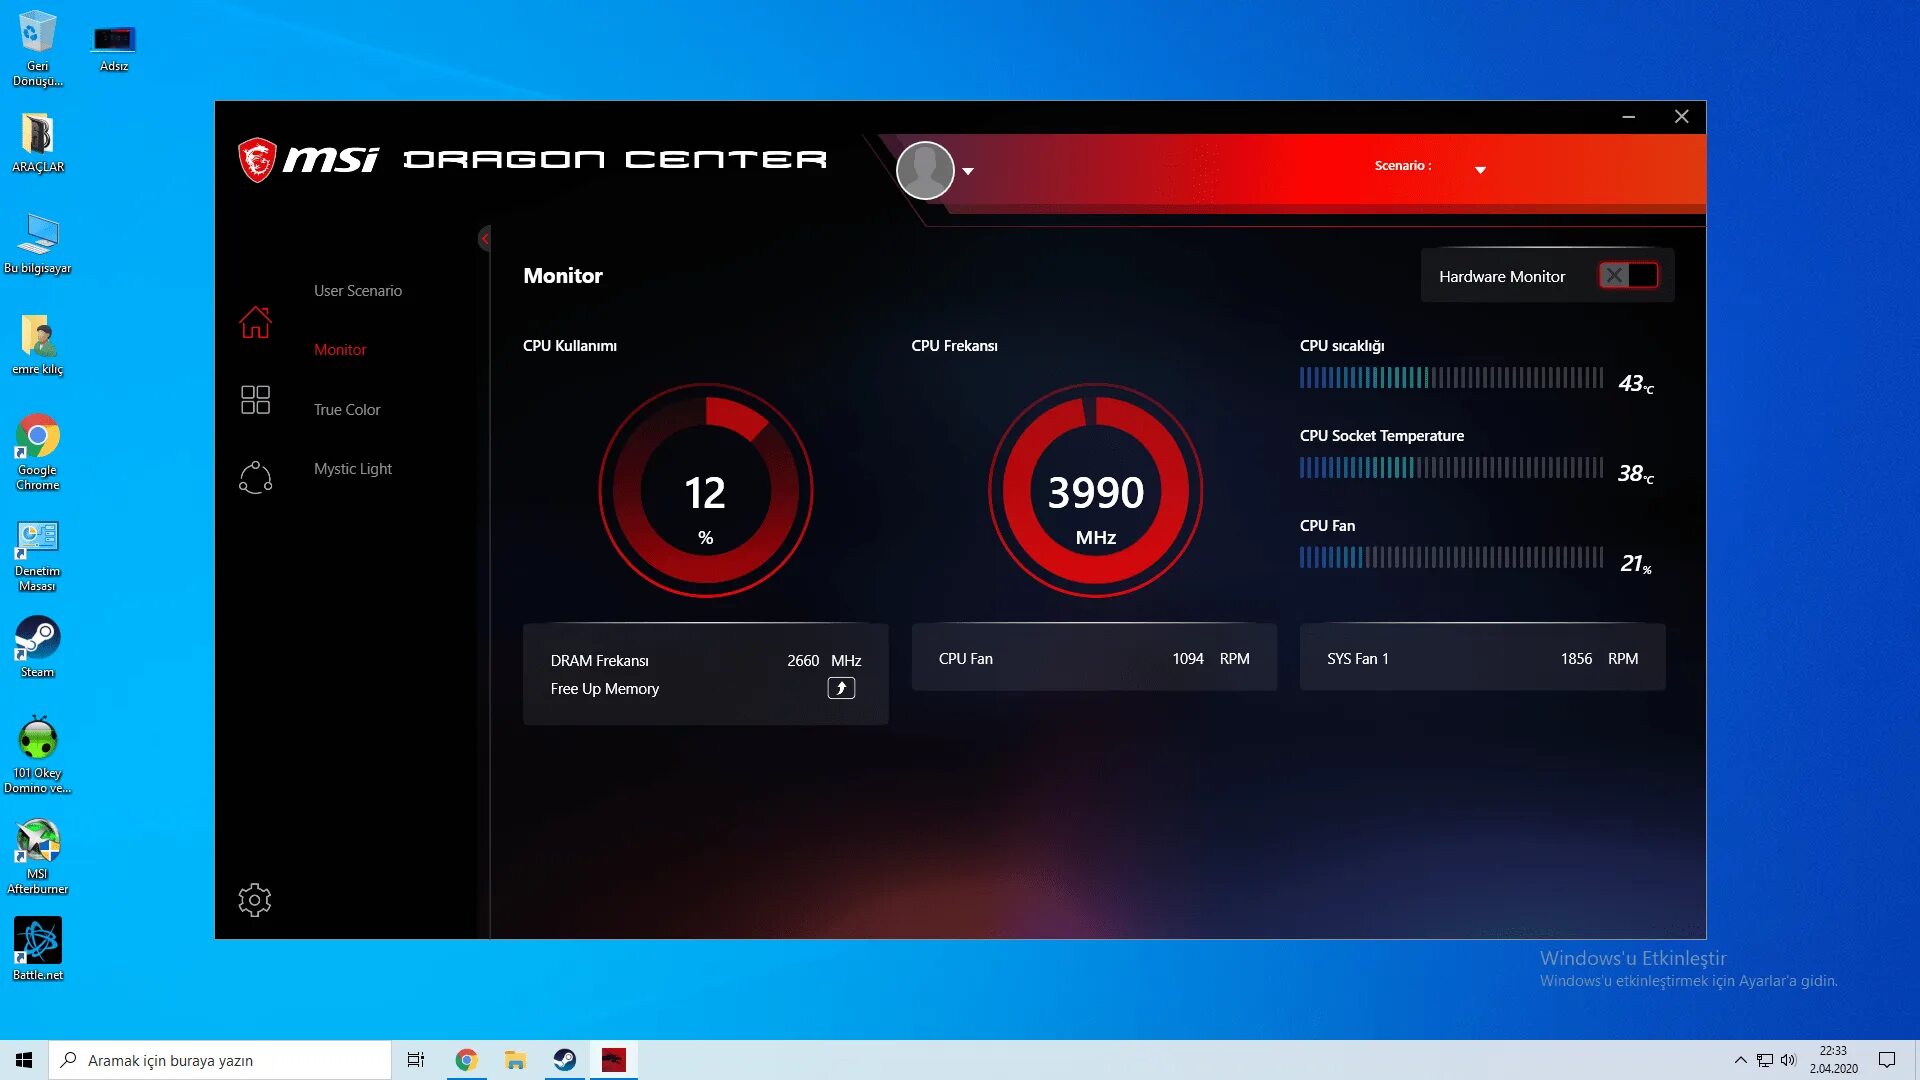This screenshot has height=1080, width=1920.
Task: Open Bu bilgisayar desktop icon
Action: pos(37,243)
